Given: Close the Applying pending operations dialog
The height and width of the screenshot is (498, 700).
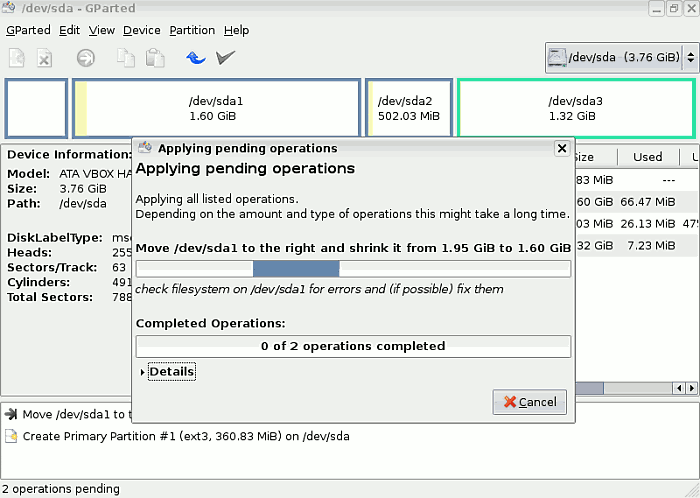Looking at the screenshot, I should tap(561, 148).
